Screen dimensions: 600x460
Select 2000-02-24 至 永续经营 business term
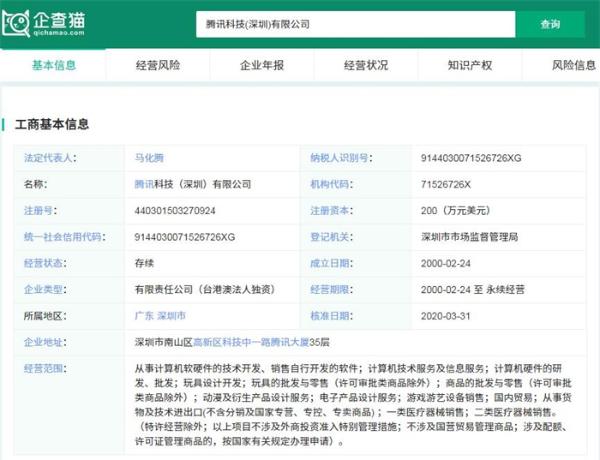pyautogui.click(x=473, y=289)
